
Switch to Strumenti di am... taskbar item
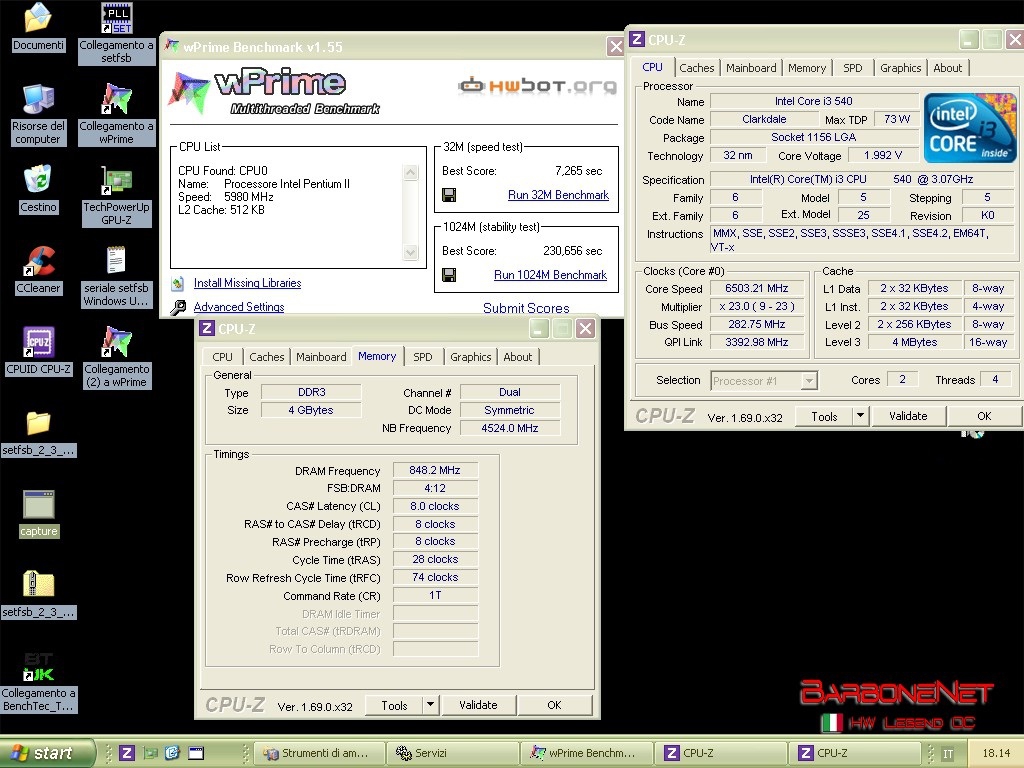click(318, 753)
